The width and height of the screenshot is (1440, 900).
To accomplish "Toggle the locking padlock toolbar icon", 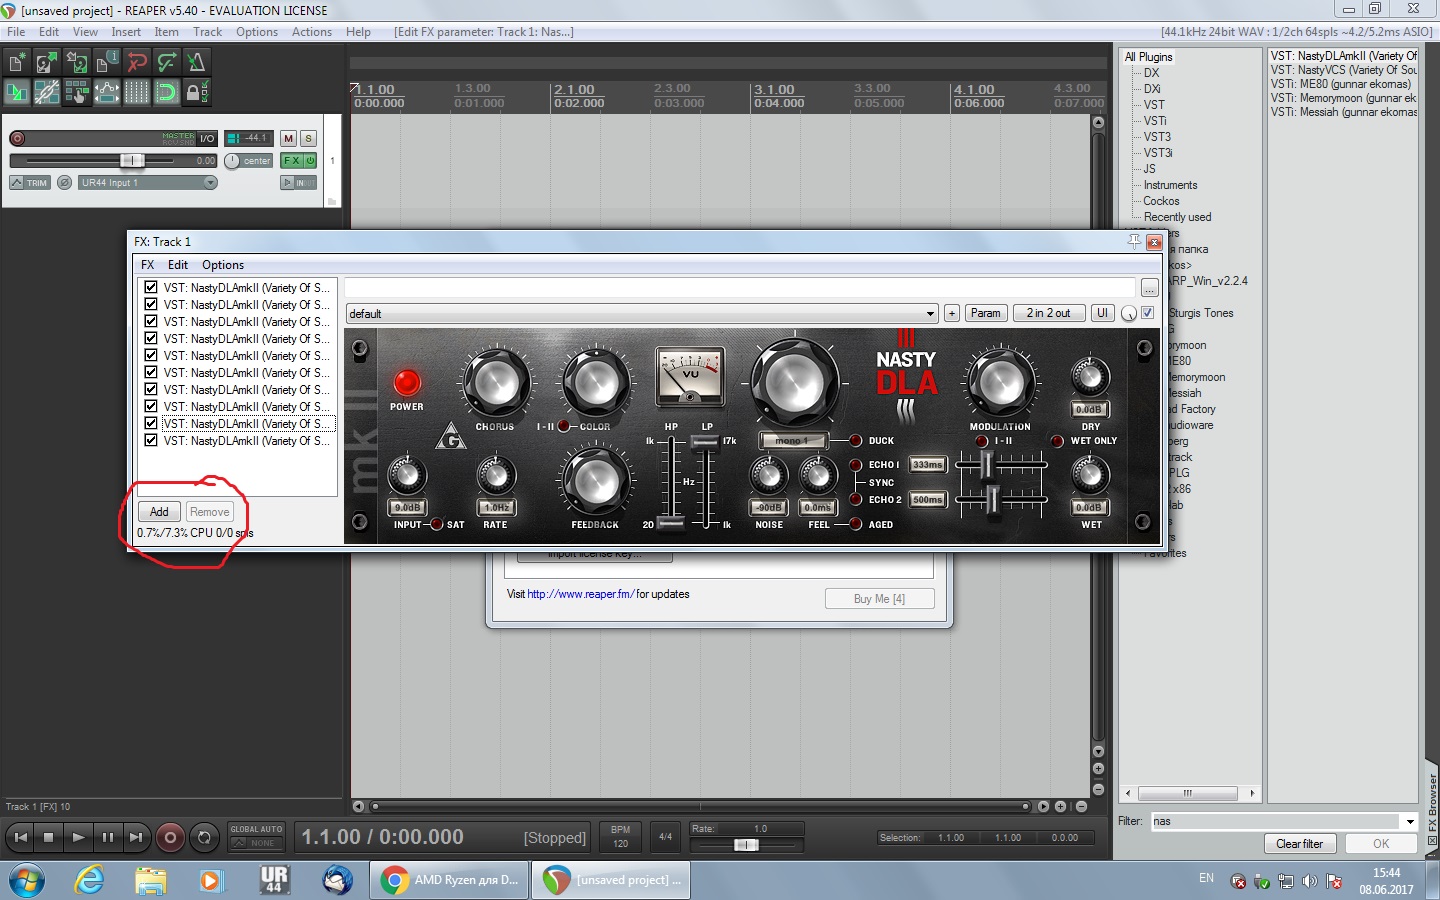I will [x=197, y=93].
